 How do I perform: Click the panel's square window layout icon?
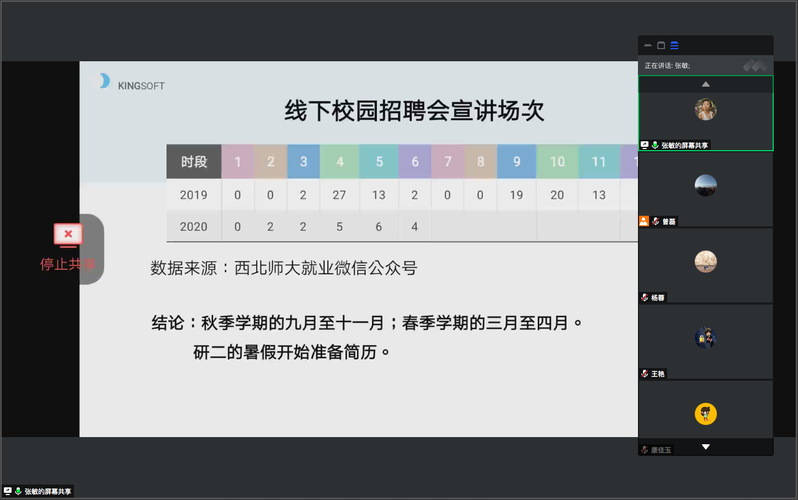point(661,45)
